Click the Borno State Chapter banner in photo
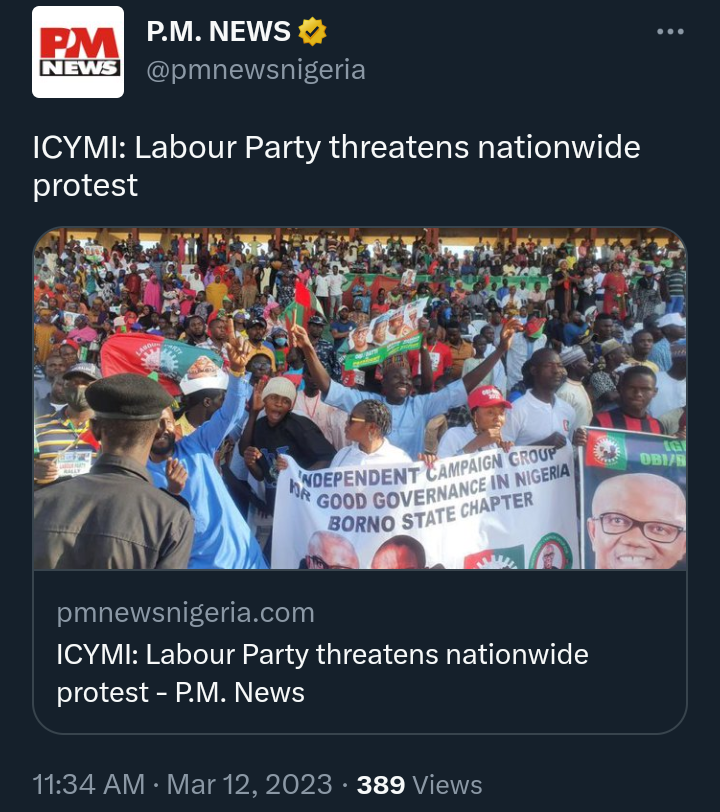This screenshot has height=812, width=720. (x=425, y=508)
